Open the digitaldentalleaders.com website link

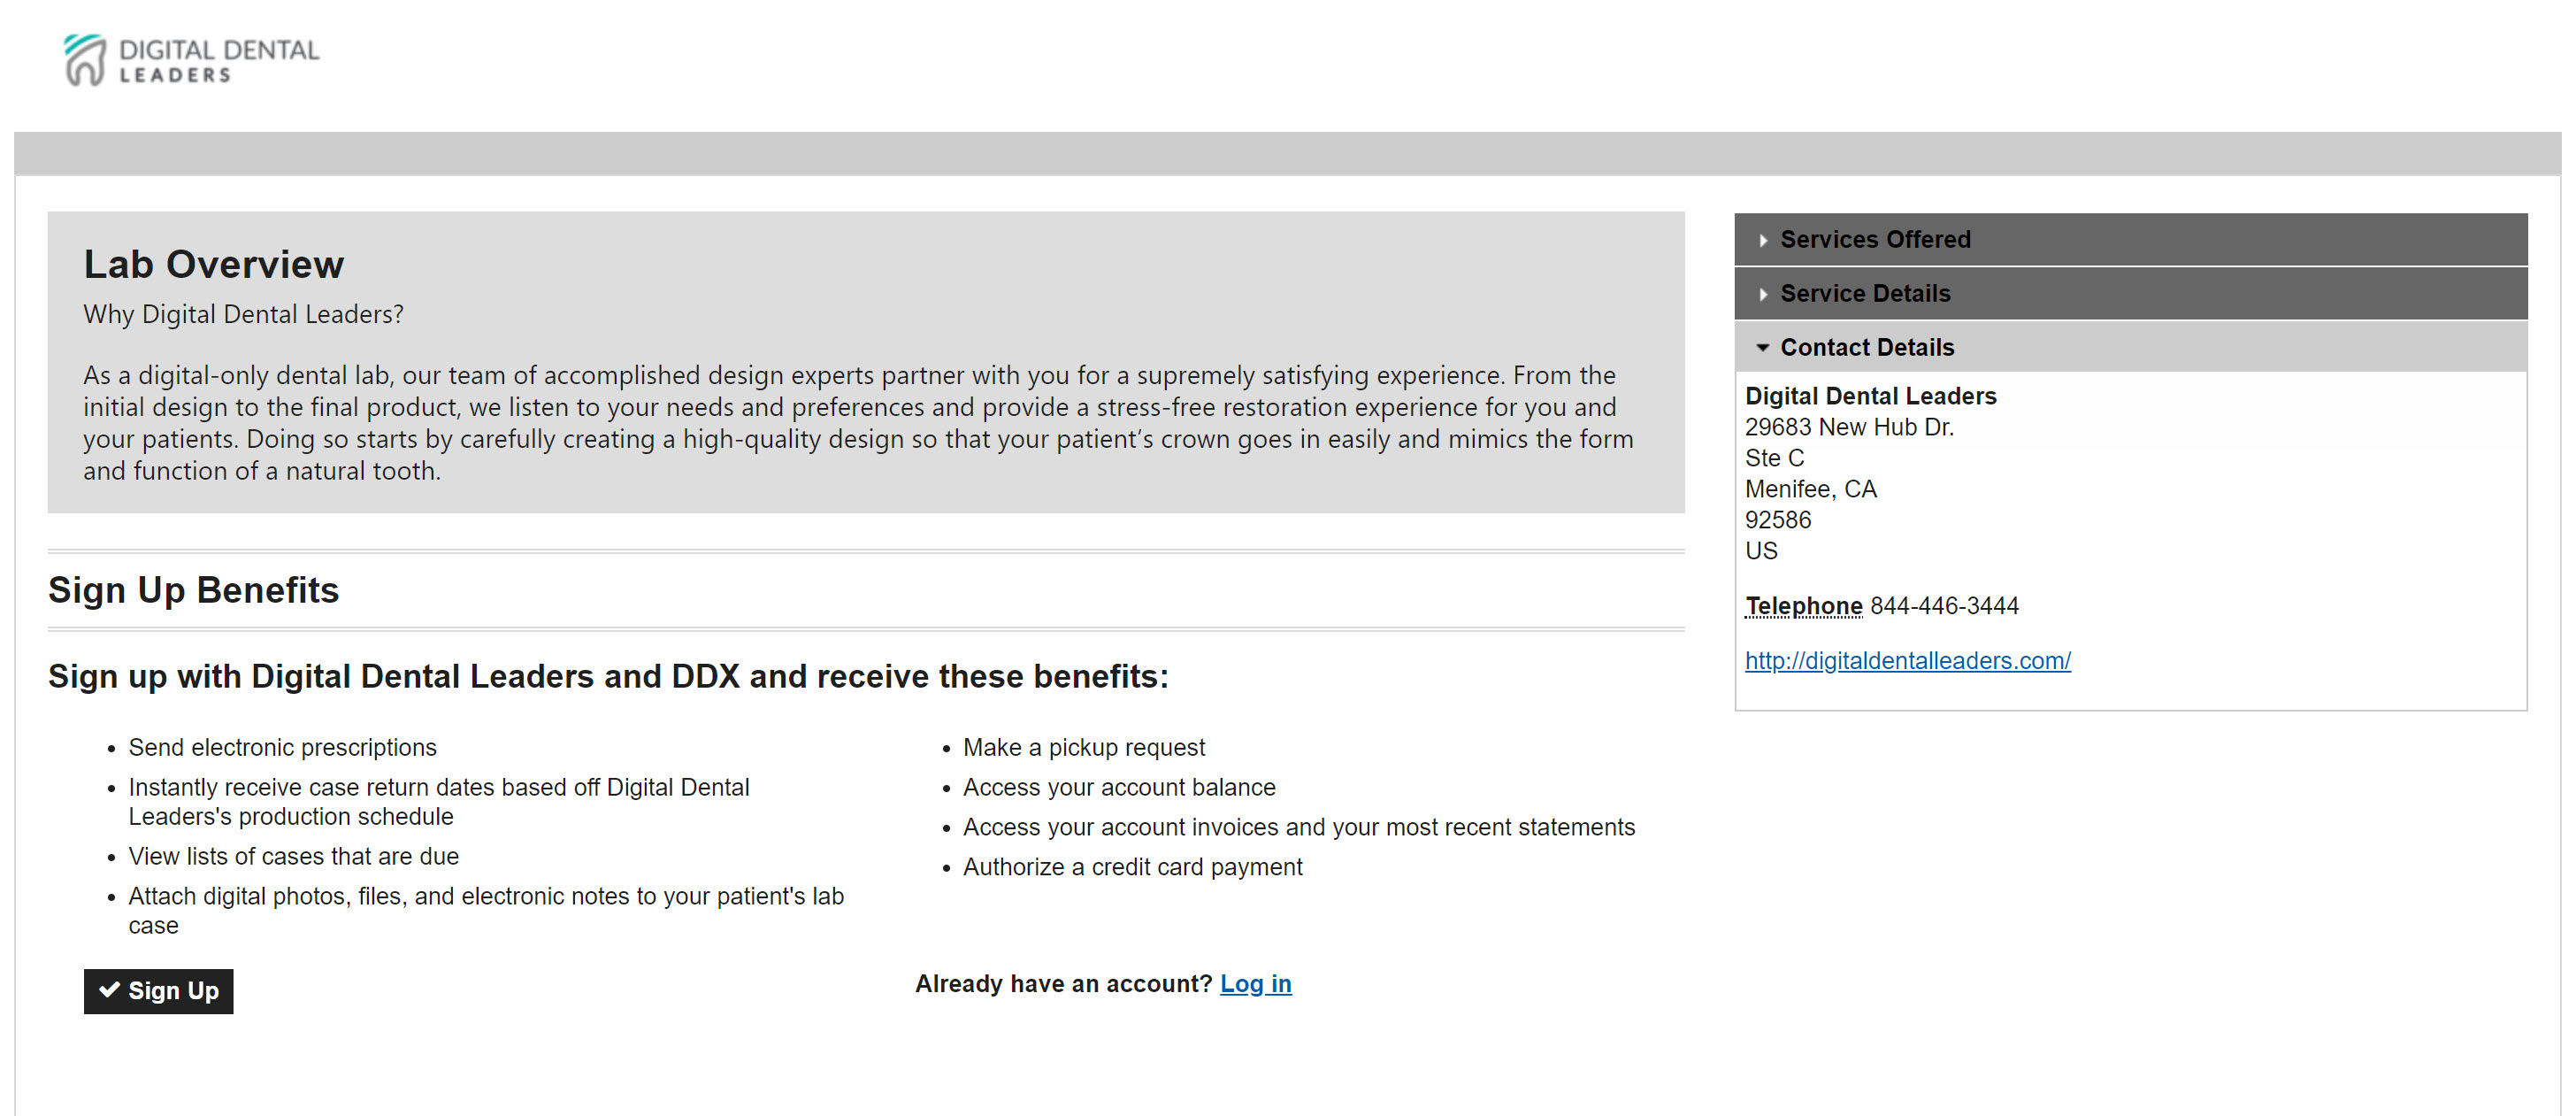pos(1907,661)
